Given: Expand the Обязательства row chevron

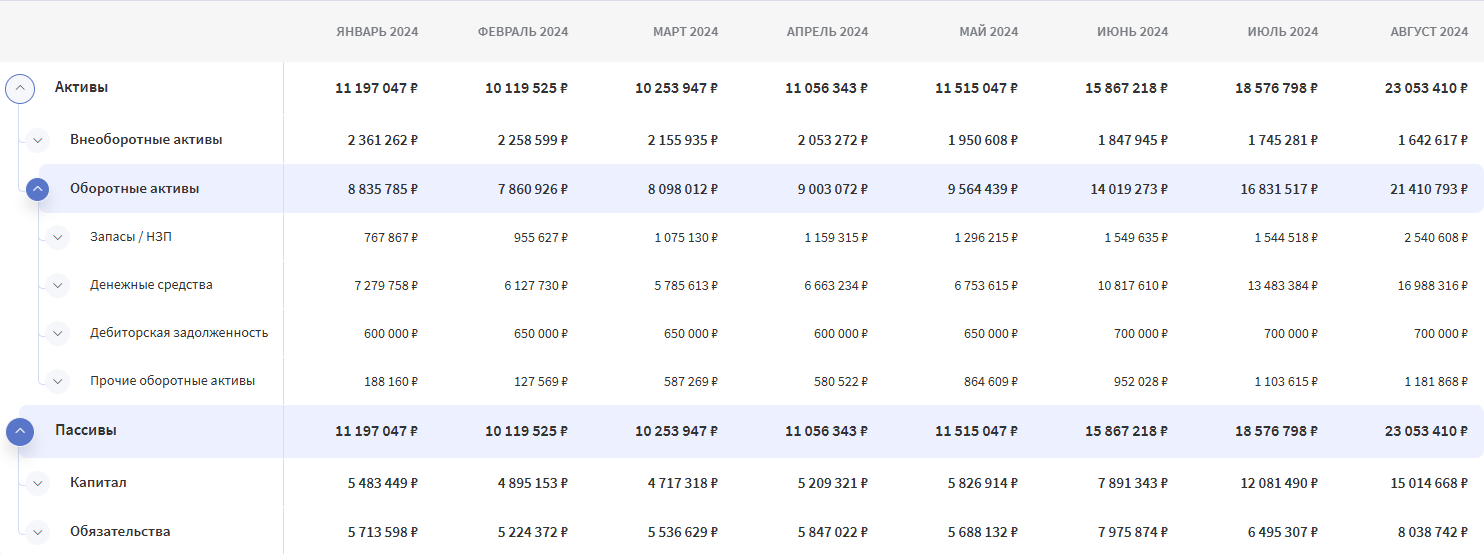Looking at the screenshot, I should [38, 532].
